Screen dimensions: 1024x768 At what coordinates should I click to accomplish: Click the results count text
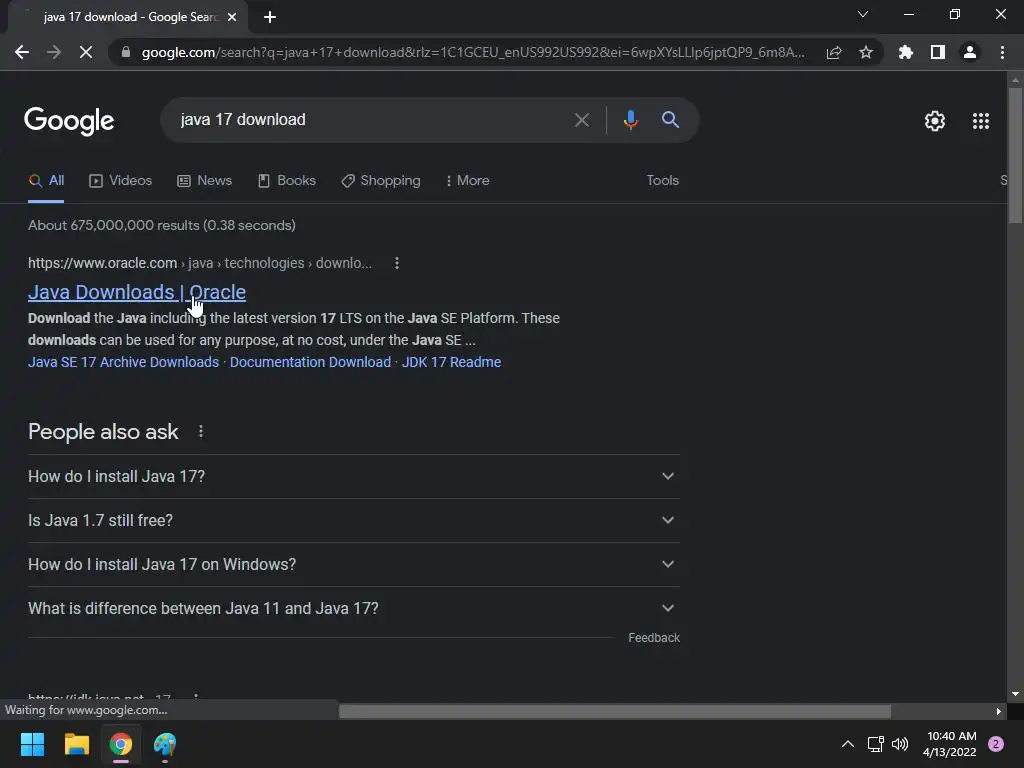(162, 225)
